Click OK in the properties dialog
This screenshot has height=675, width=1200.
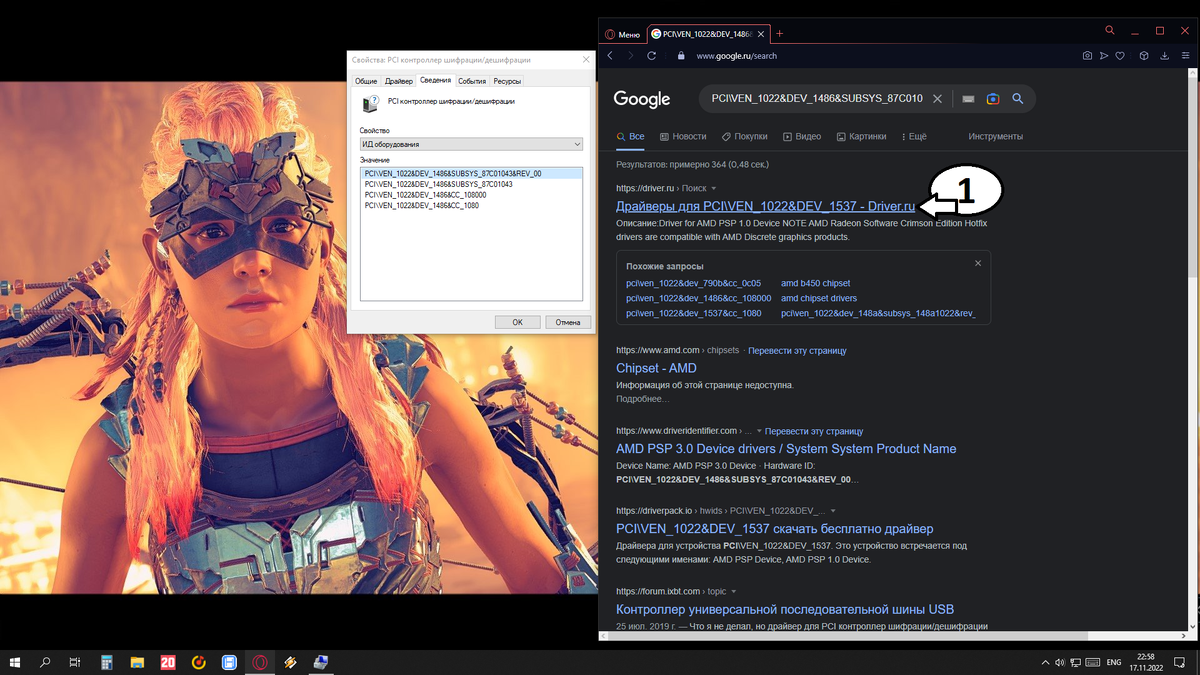[518, 322]
